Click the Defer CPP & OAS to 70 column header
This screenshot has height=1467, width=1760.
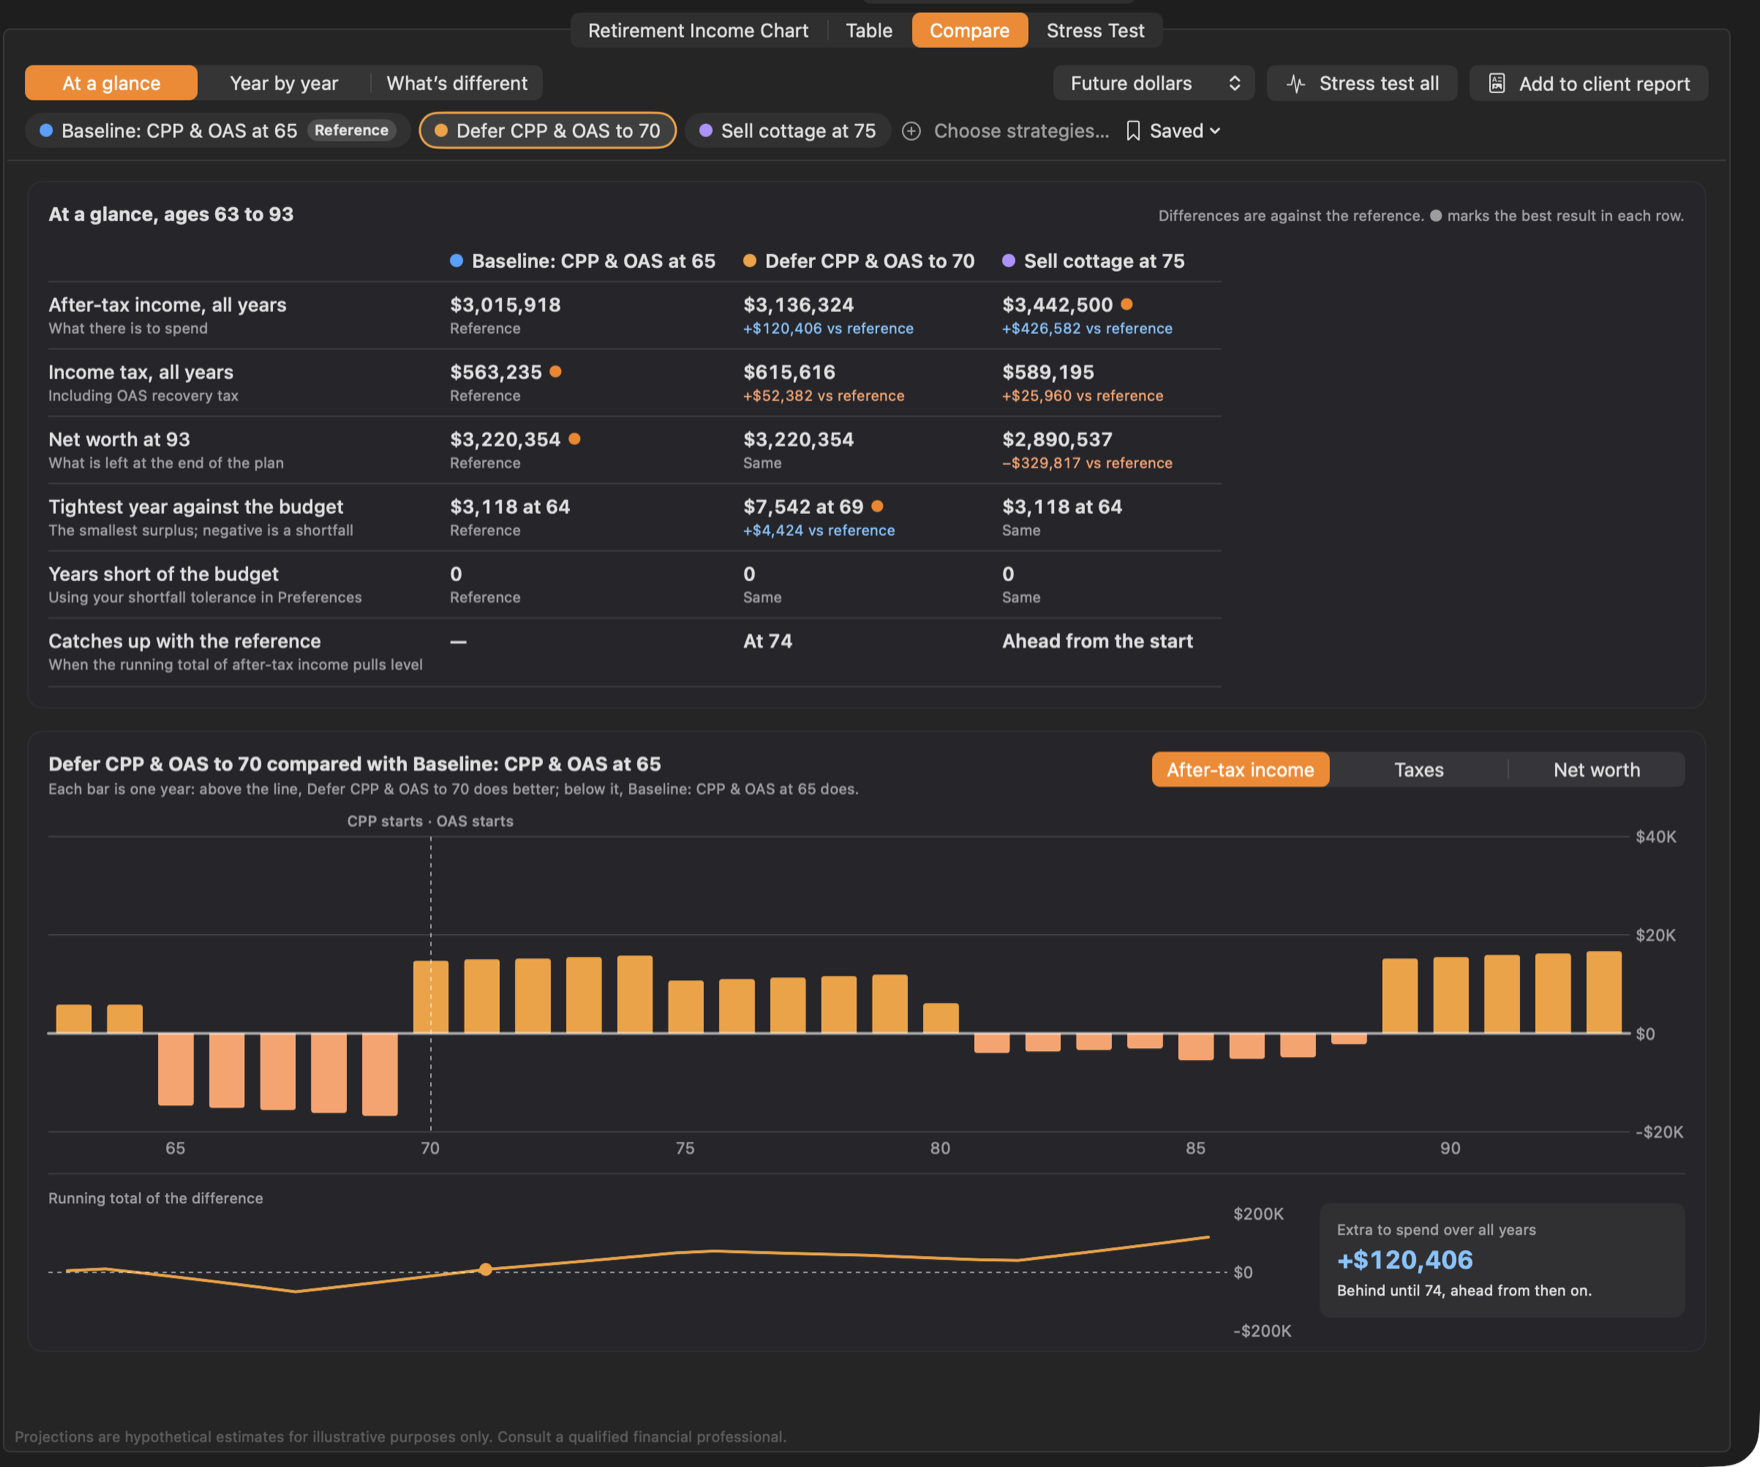tap(858, 261)
